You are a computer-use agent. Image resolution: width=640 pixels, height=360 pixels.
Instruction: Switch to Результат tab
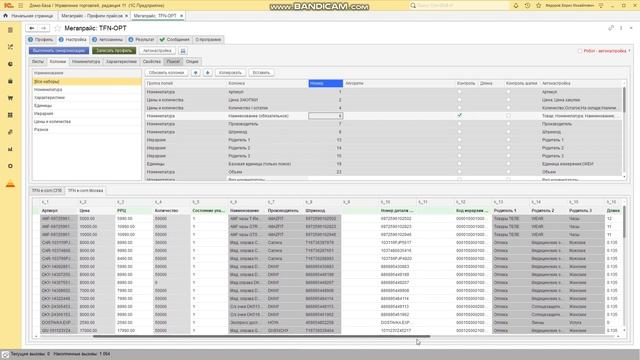point(141,40)
